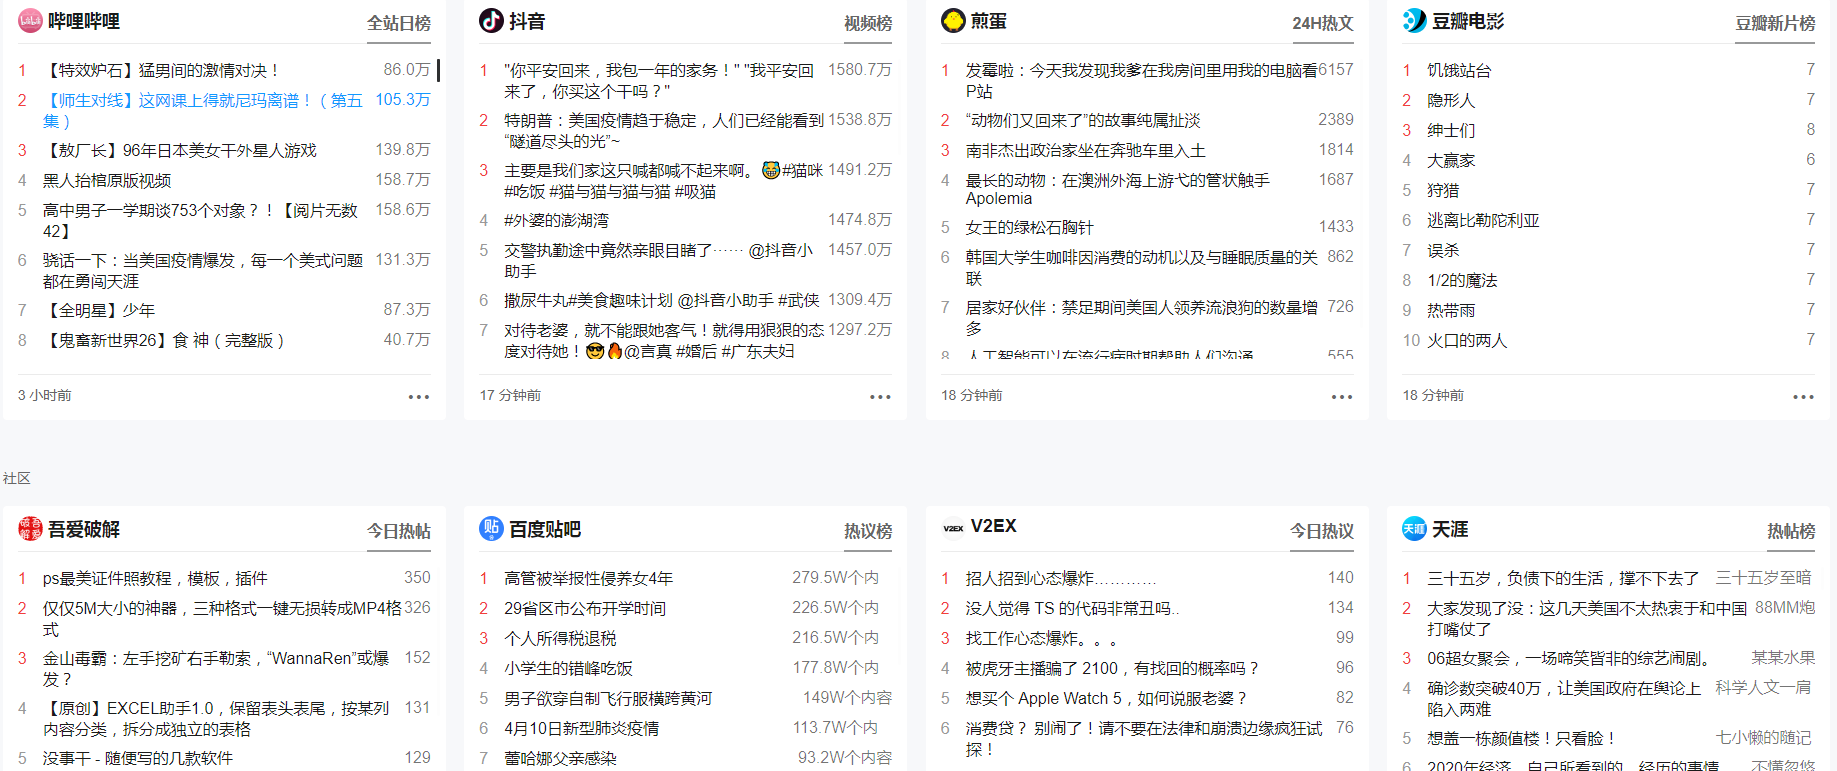Image resolution: width=1837 pixels, height=771 pixels.
Task: Open the #外婆的澎湖湾 topic
Action: coord(557,220)
